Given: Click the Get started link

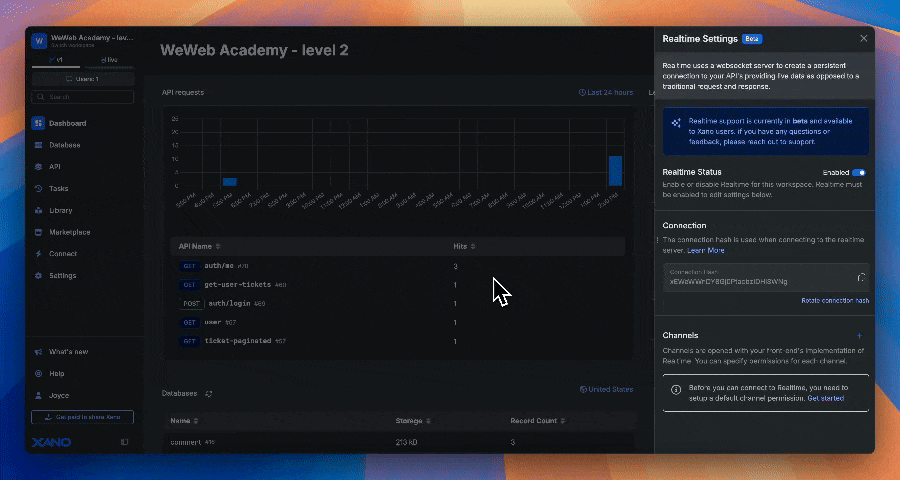Looking at the screenshot, I should tap(825, 398).
